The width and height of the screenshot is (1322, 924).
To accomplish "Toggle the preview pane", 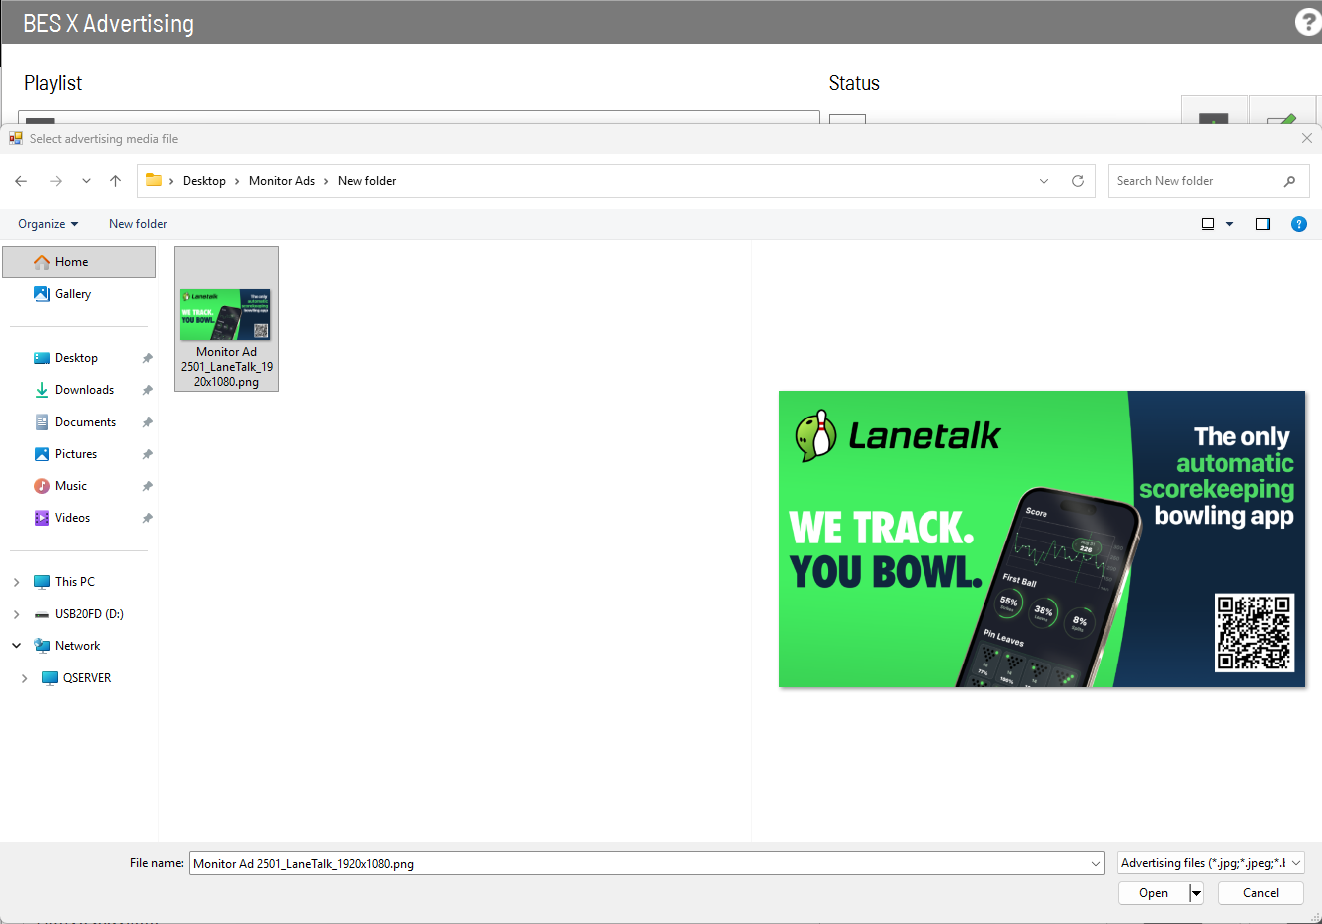I will pos(1263,224).
